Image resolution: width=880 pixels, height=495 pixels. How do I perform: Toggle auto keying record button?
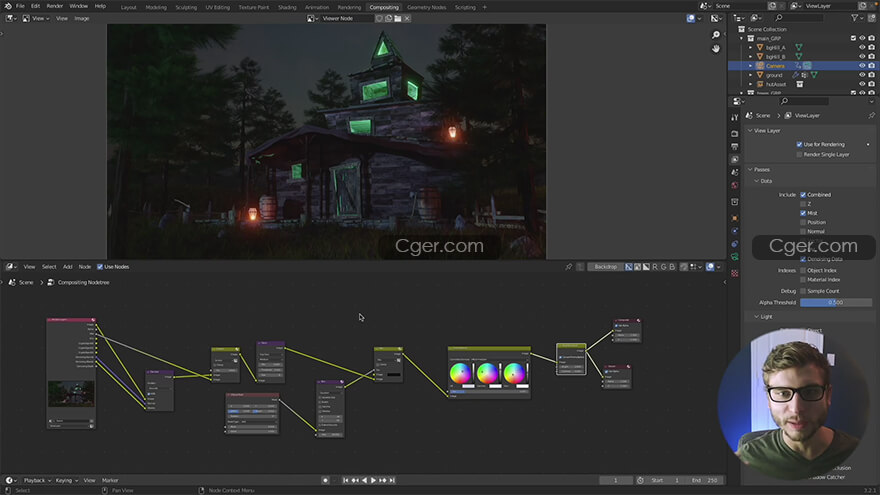[x=326, y=480]
